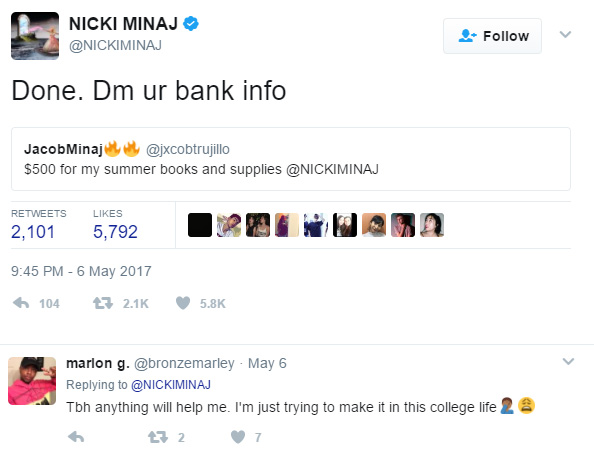
Task: Like marlon g.'s reply with heart icon
Action: coord(238,437)
